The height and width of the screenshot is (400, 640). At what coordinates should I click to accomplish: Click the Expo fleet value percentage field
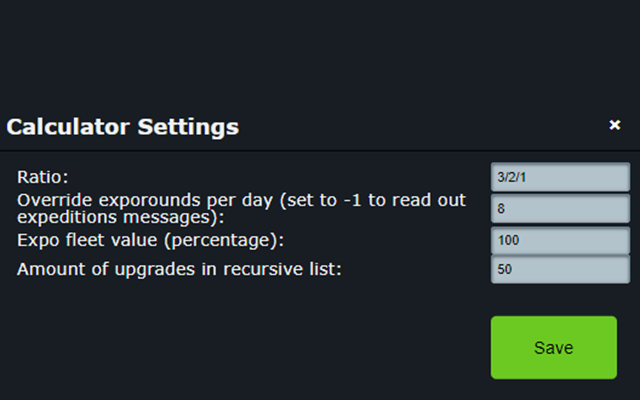pos(560,240)
